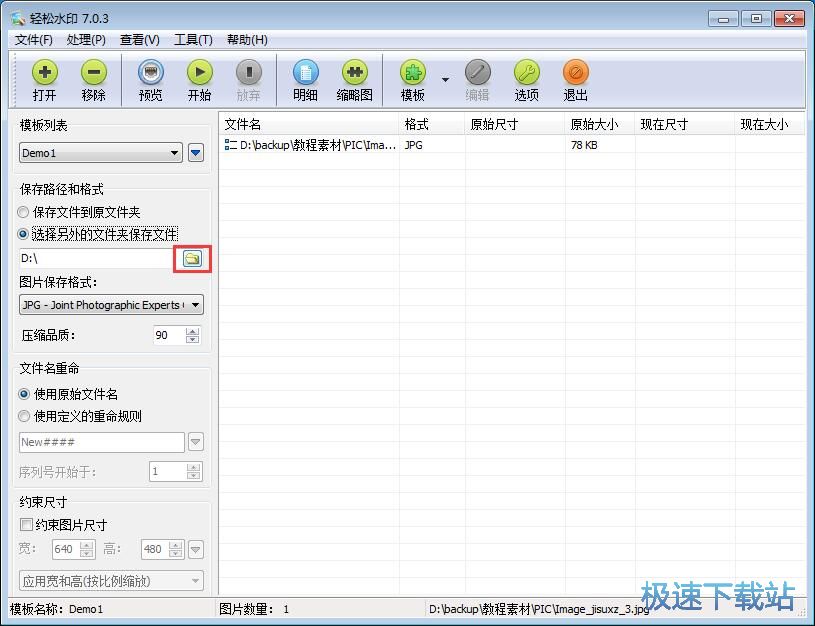Adjust the 高 480 height spinner arrows

176,549
